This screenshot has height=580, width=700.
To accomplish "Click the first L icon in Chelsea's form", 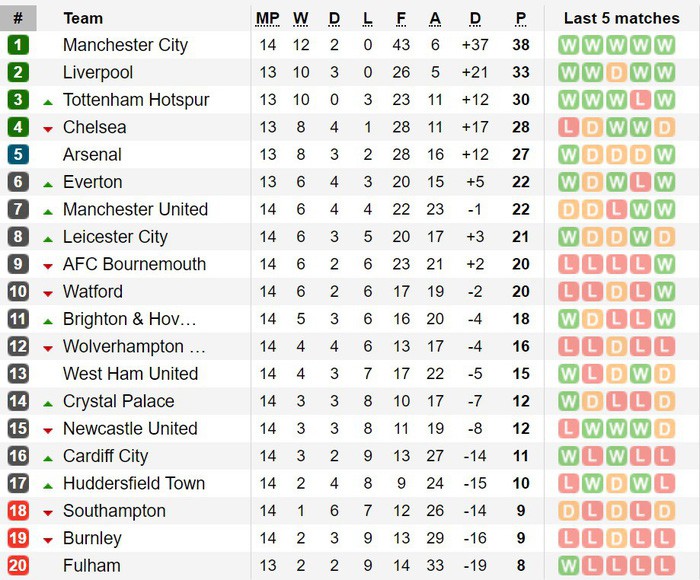I will point(568,127).
